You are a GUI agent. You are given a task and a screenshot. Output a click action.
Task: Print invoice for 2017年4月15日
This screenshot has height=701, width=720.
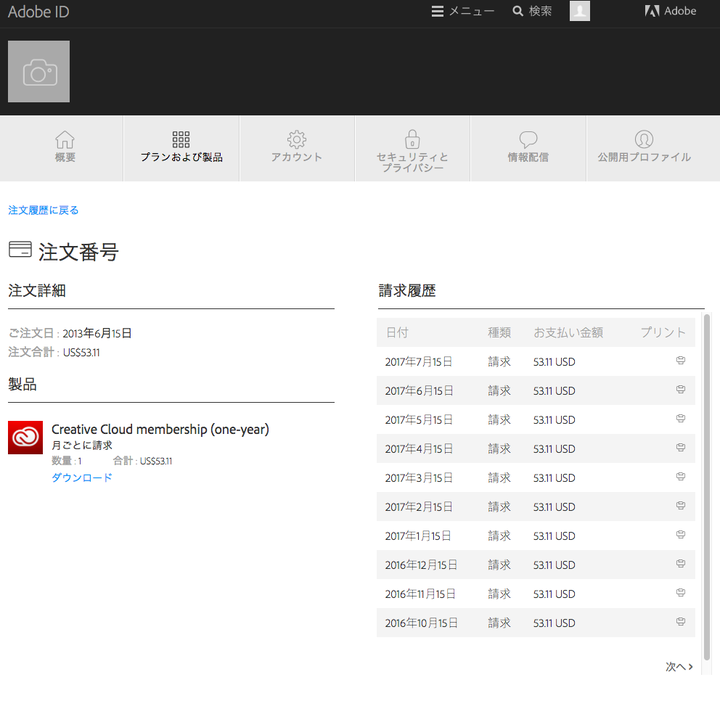pyautogui.click(x=681, y=448)
